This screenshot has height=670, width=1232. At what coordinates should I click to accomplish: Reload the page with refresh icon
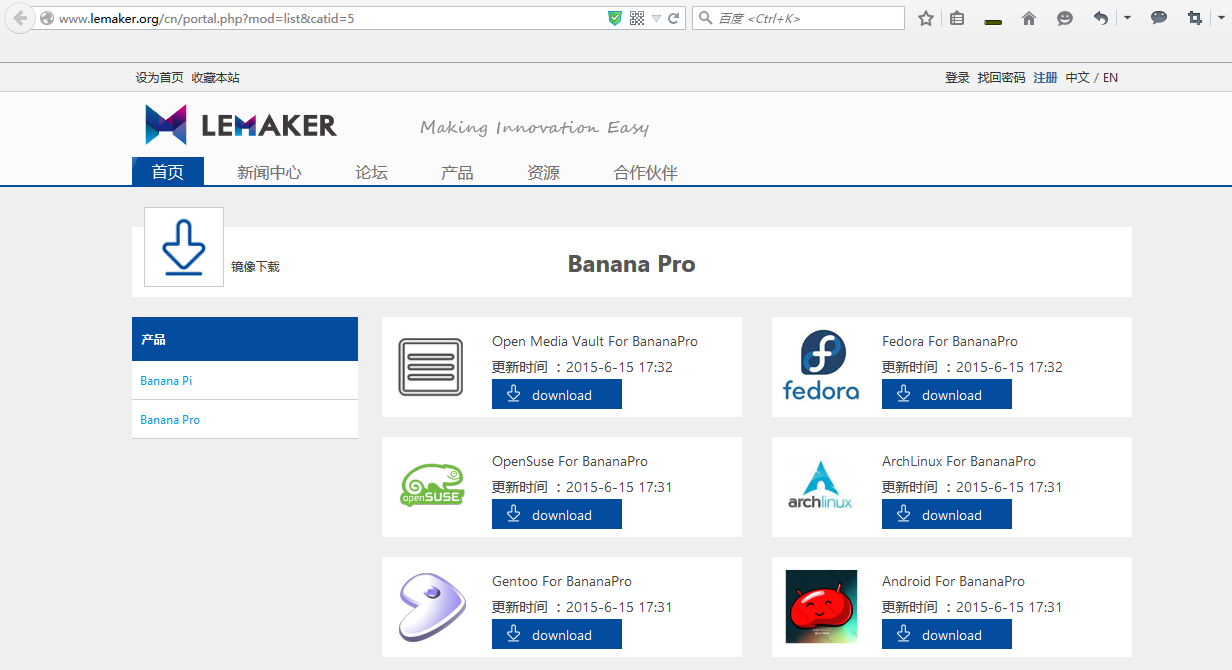(x=674, y=18)
